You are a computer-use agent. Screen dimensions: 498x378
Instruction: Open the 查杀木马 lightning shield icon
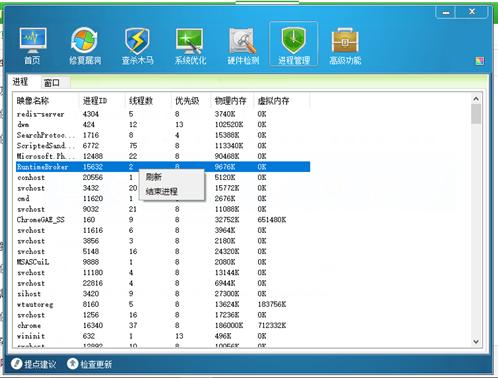pyautogui.click(x=137, y=46)
